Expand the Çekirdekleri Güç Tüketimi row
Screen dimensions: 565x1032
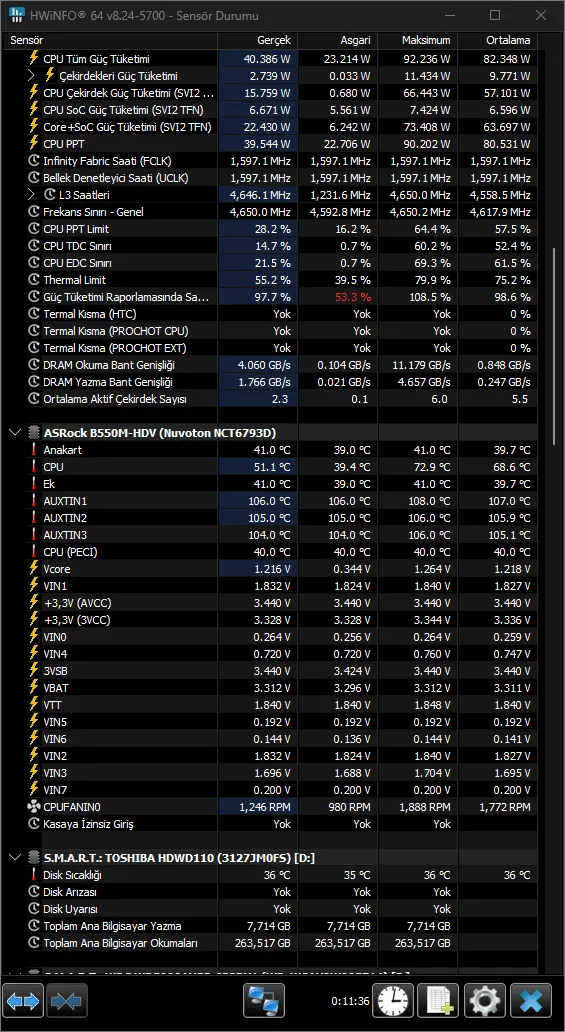tap(30, 76)
